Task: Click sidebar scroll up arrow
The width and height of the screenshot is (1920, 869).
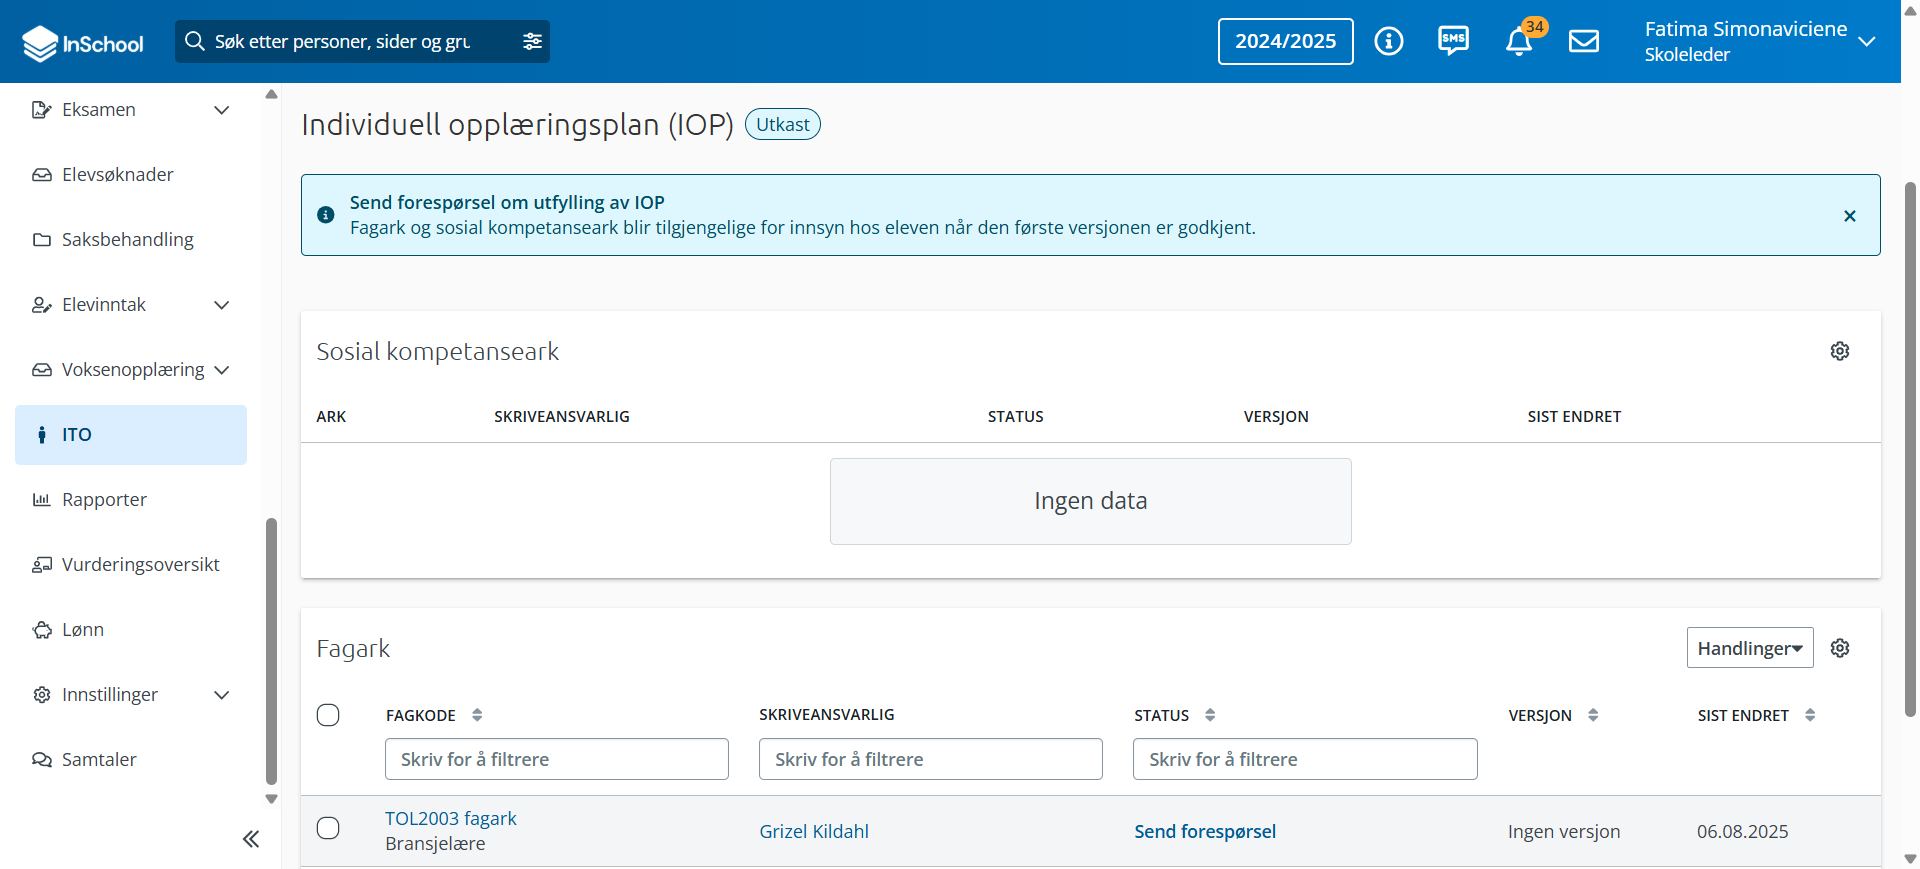Action: tap(271, 94)
